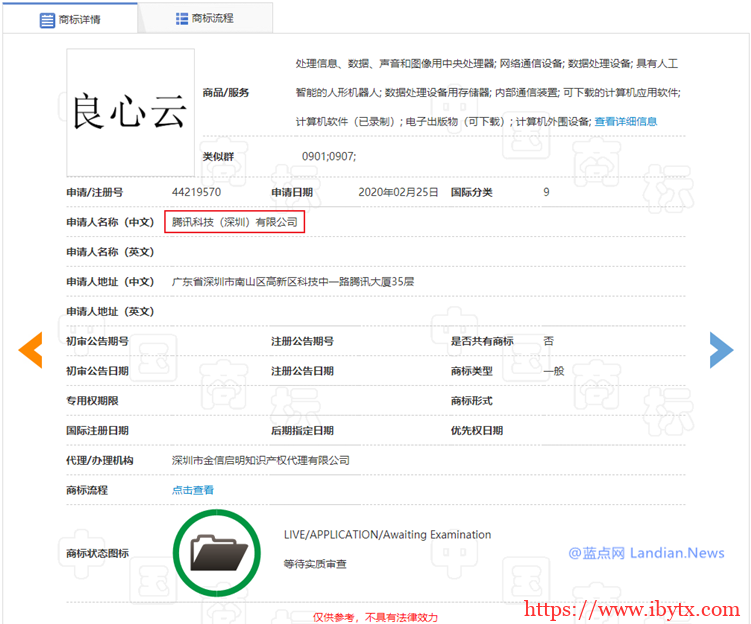
Task: Click the international class value 9
Action: pos(546,192)
